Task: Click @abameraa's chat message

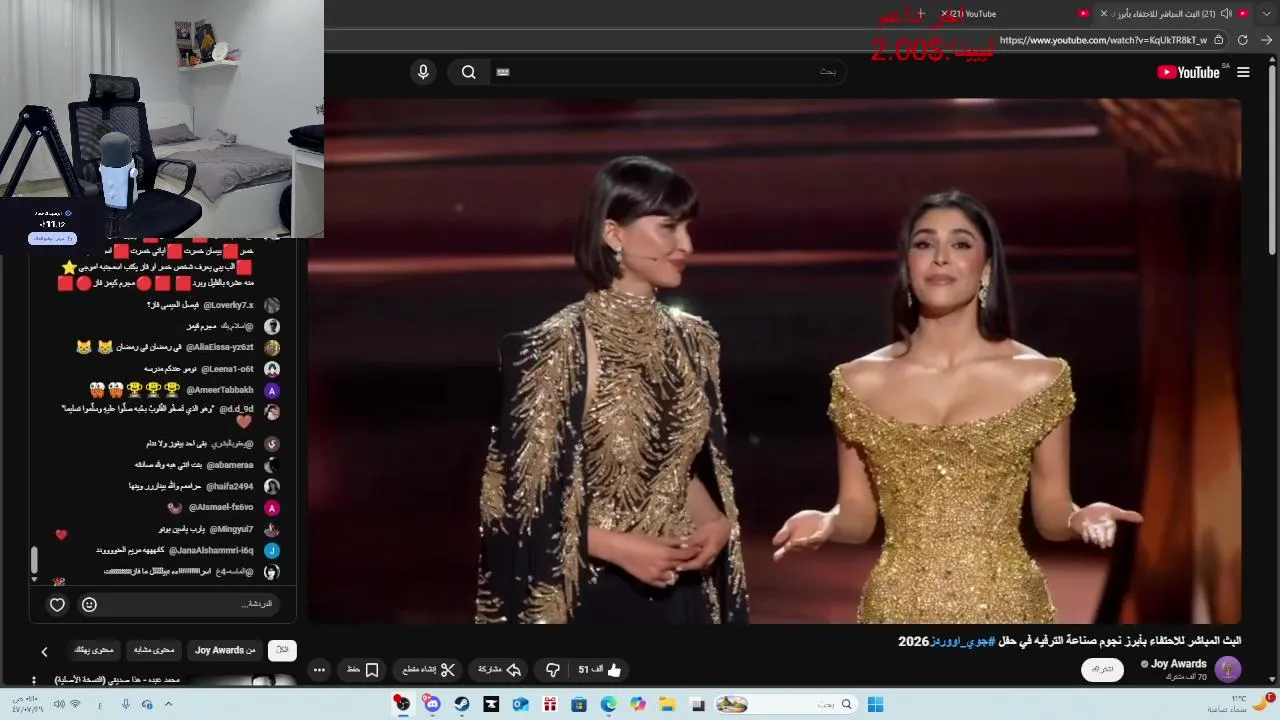Action: 195,465
